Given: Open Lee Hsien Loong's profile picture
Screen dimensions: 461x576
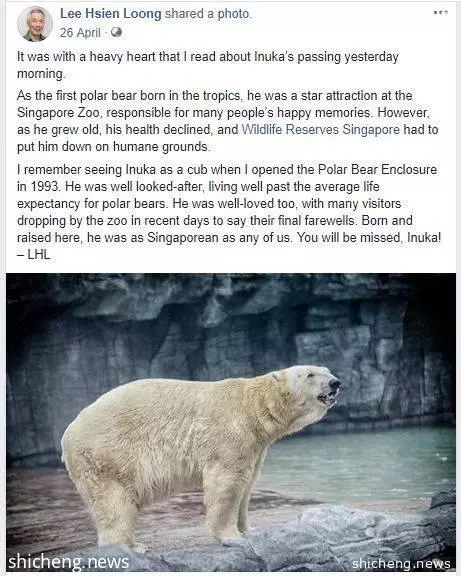Looking at the screenshot, I should click(35, 24).
